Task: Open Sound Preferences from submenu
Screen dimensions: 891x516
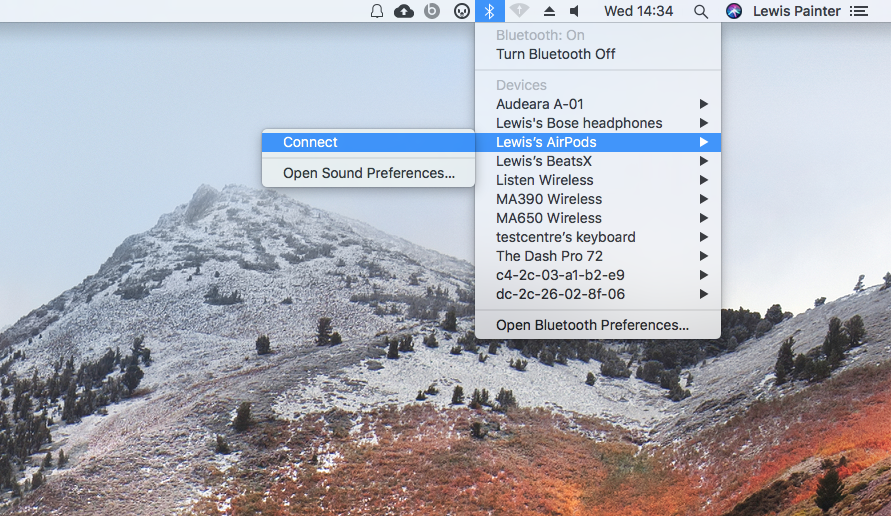Action: pyautogui.click(x=368, y=173)
